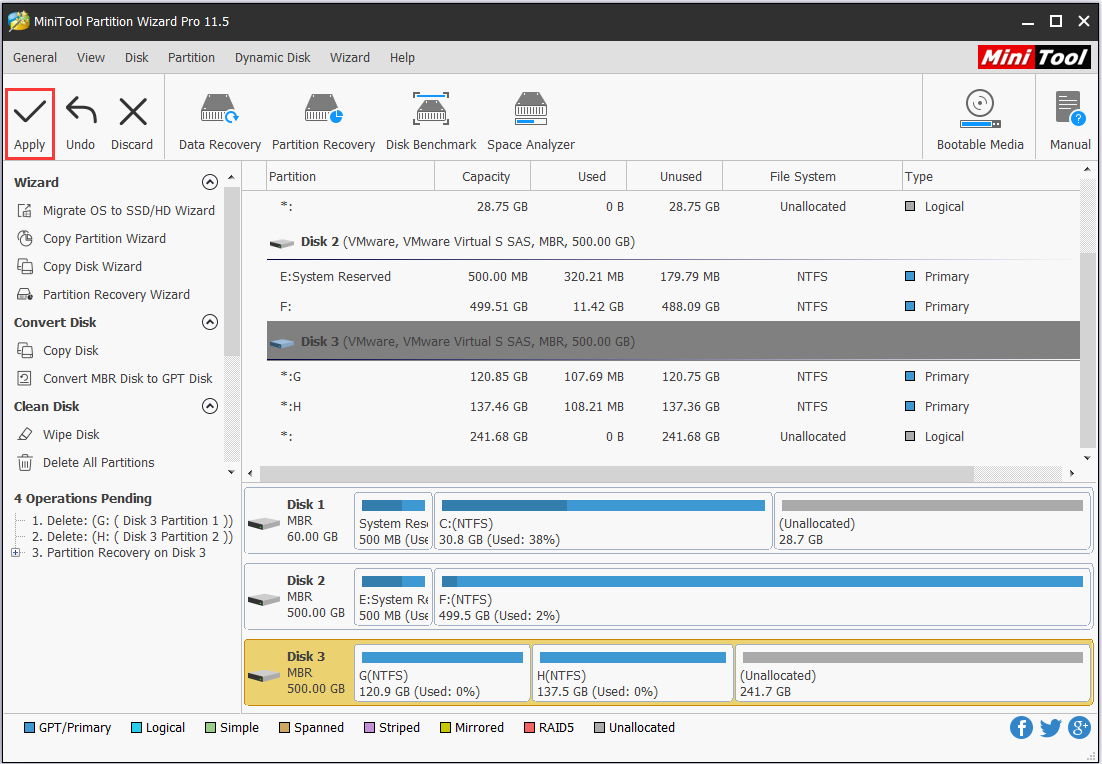Open the Dynamic Disk menu
1102x764 pixels.
pyautogui.click(x=273, y=58)
